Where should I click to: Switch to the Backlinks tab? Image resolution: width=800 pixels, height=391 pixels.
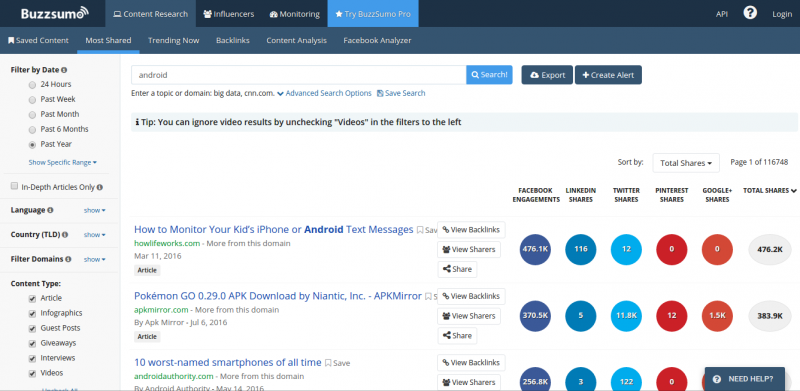[233, 40]
